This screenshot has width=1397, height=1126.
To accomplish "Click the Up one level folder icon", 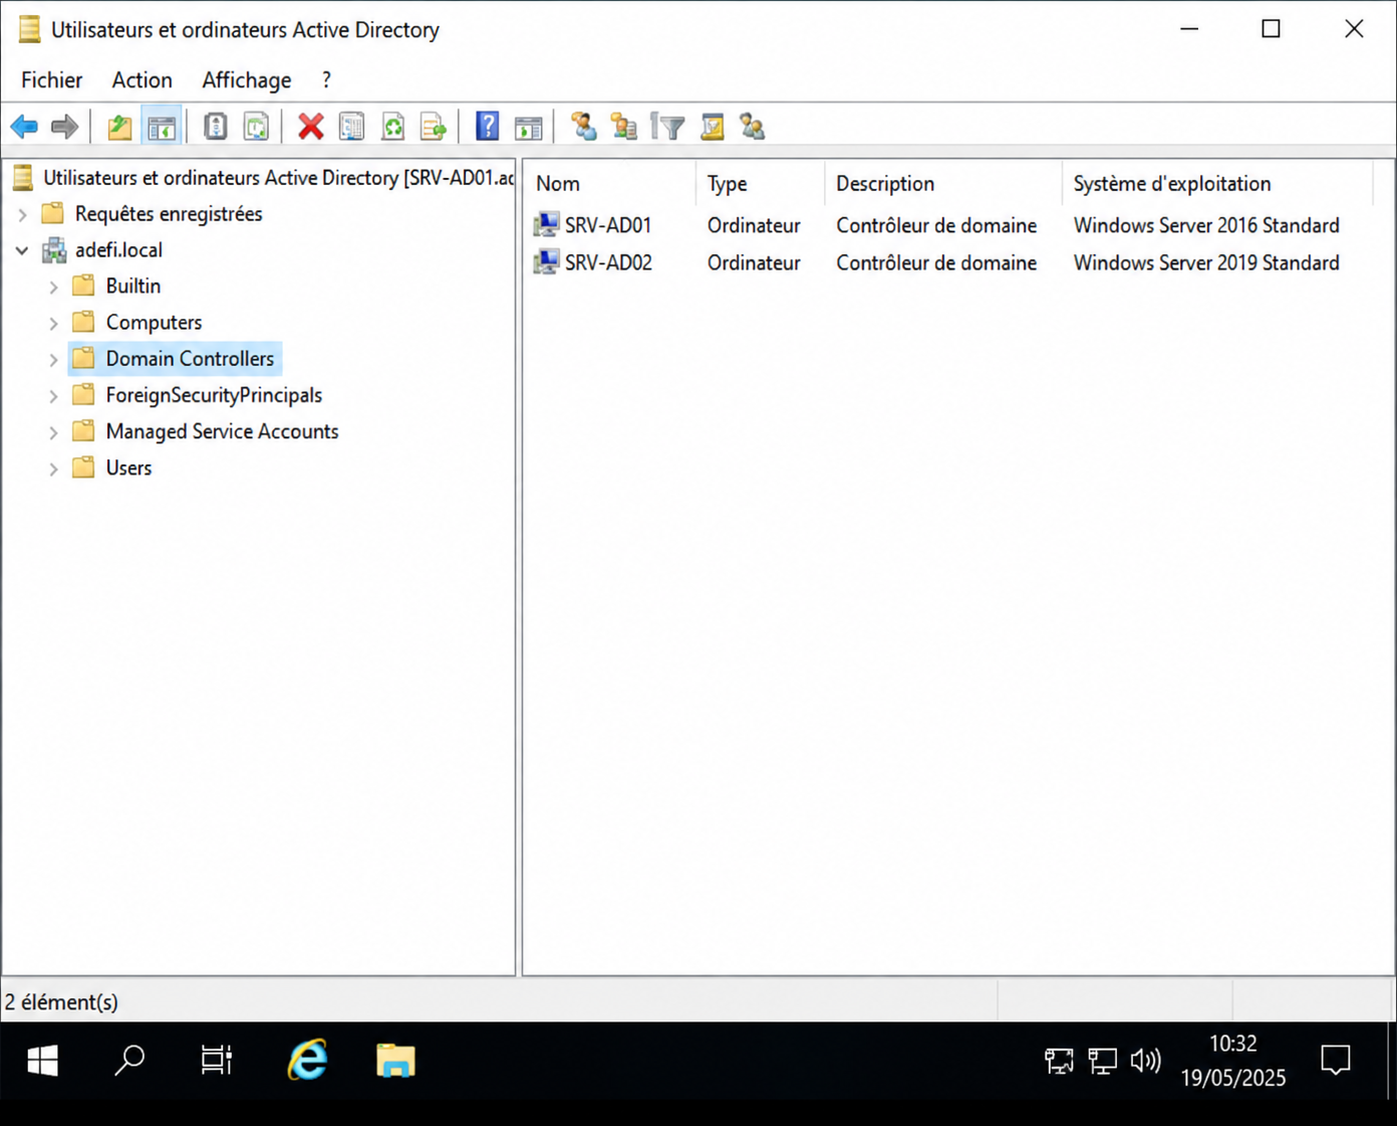I will (120, 127).
